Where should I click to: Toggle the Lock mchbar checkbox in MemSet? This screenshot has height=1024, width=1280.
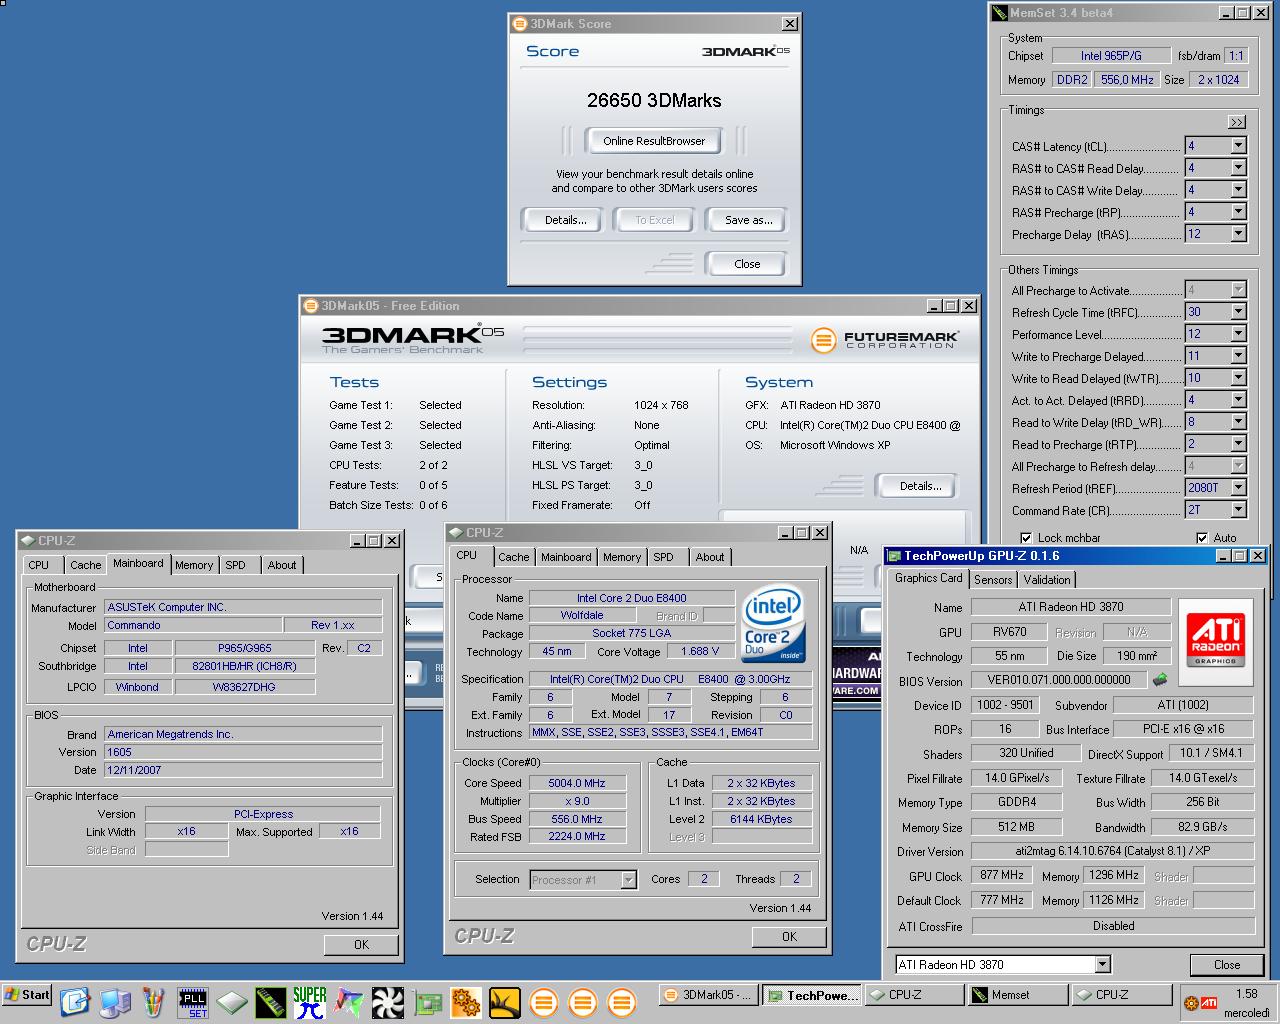(1026, 538)
